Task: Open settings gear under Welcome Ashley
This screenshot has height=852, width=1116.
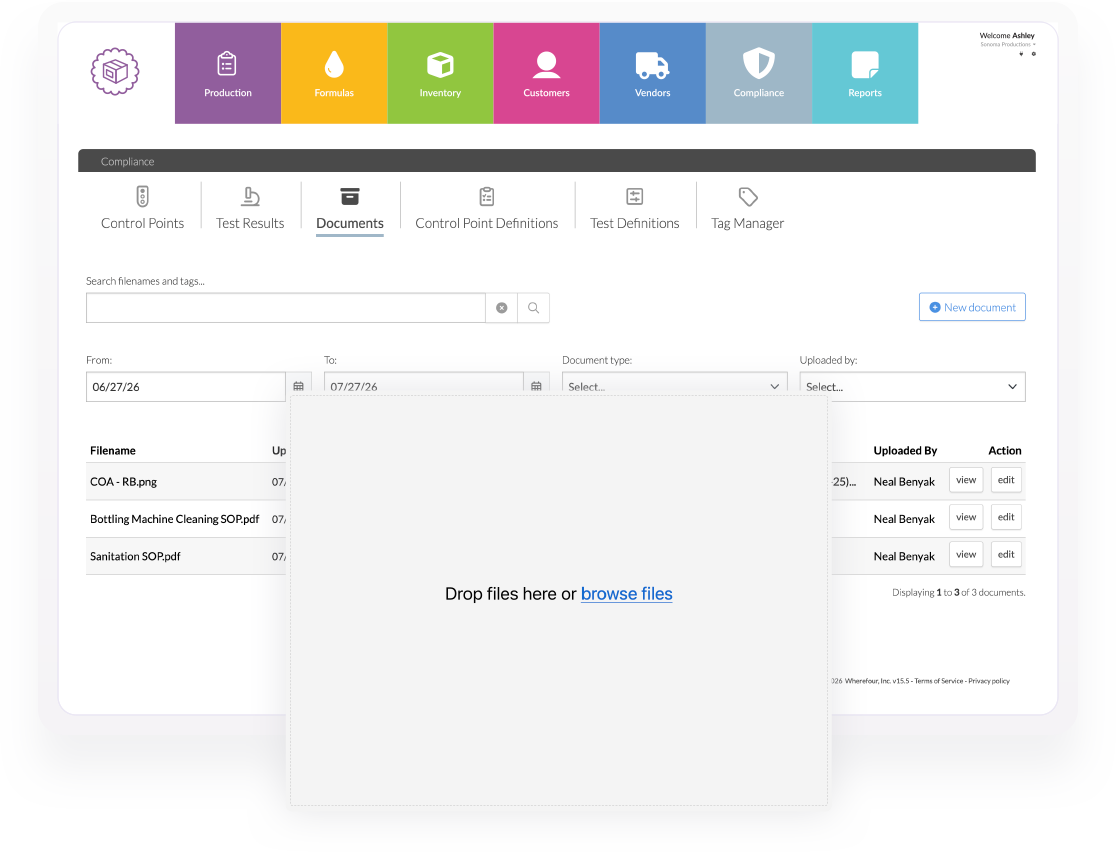Action: tap(1033, 54)
